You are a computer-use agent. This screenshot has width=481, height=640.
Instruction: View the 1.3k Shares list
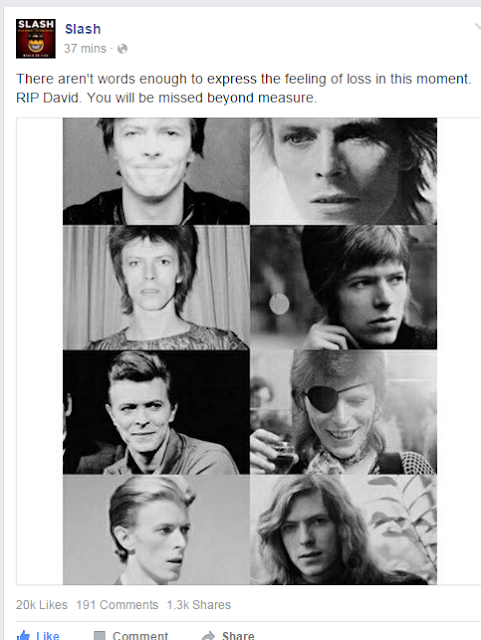pyautogui.click(x=198, y=604)
